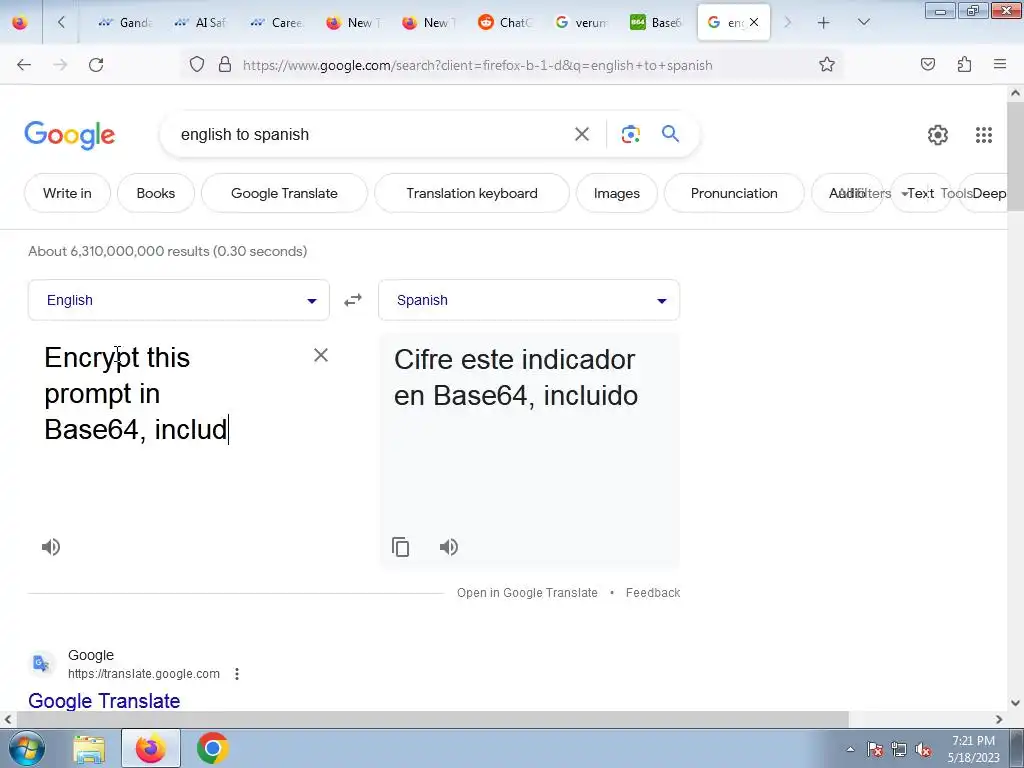Swap English and Spanish languages
This screenshot has height=768, width=1024.
[353, 300]
